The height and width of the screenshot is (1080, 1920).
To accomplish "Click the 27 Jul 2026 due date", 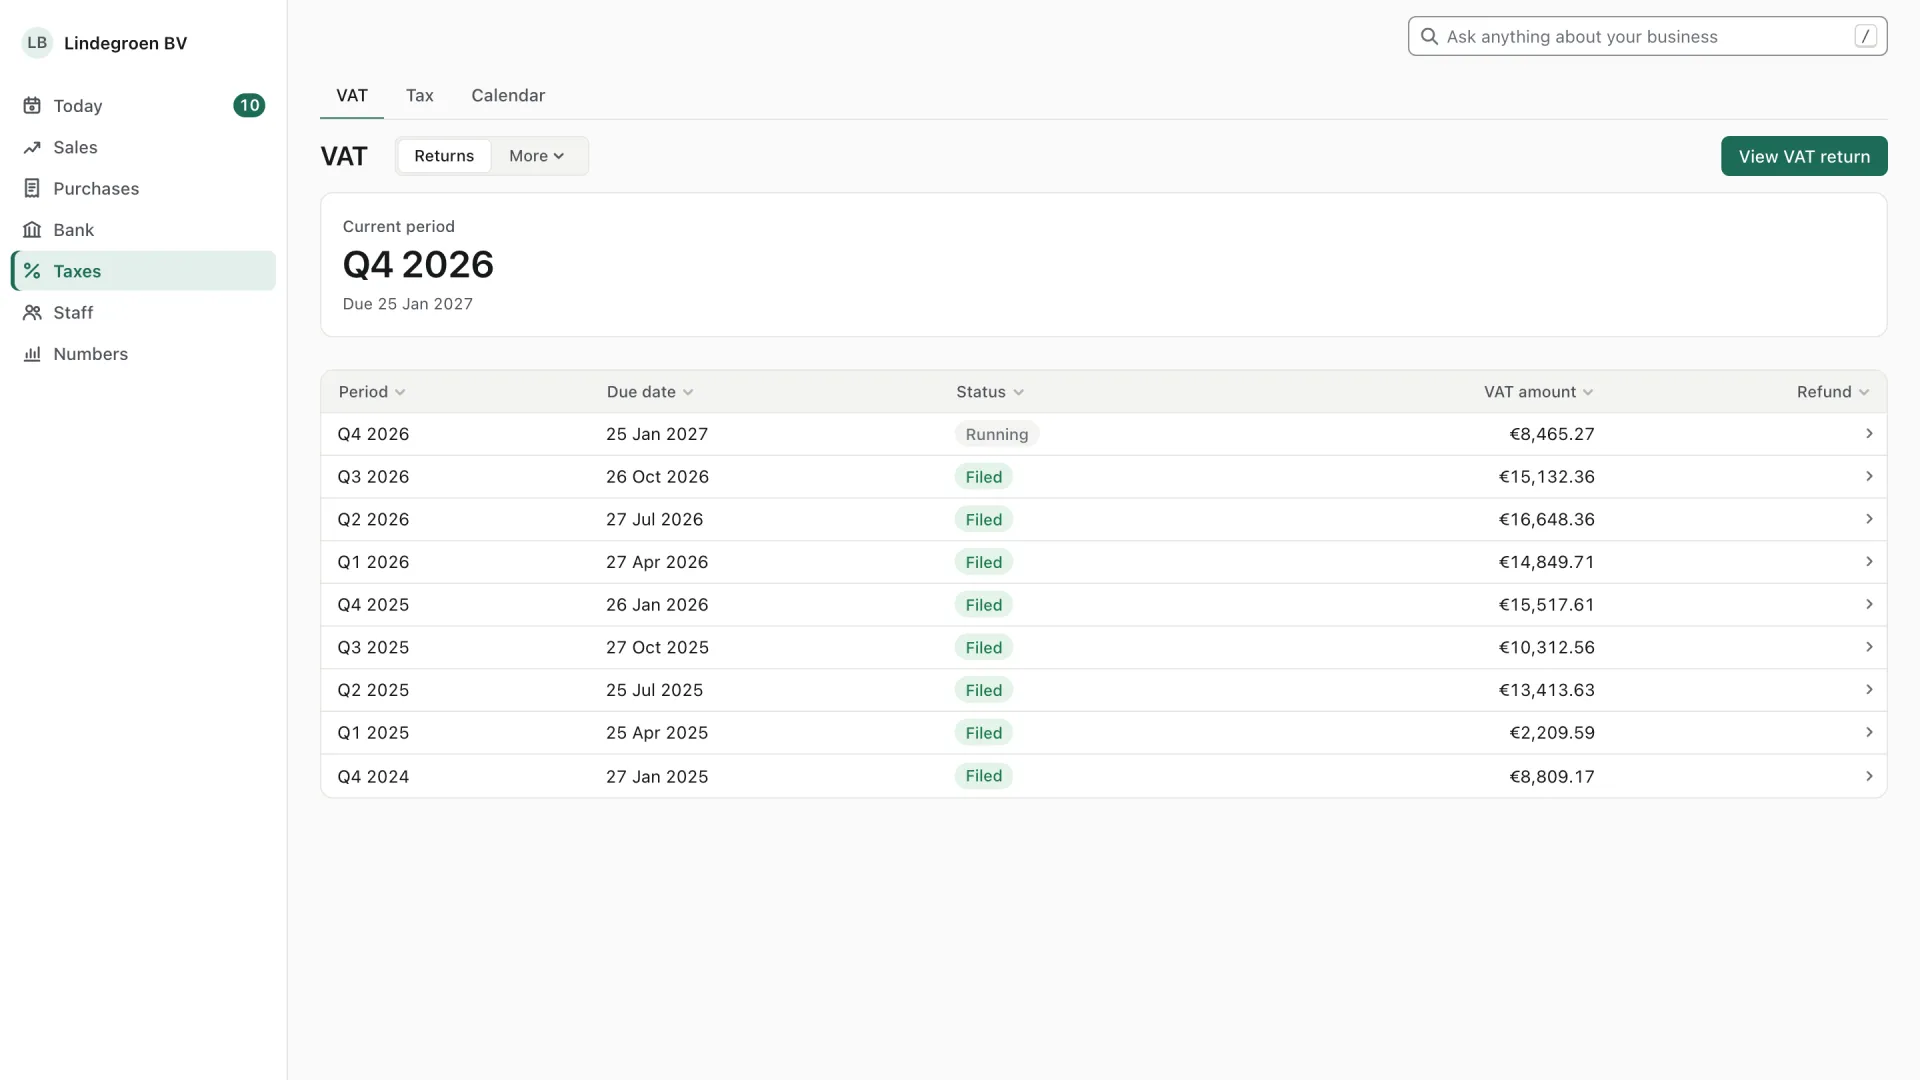I will [654, 519].
